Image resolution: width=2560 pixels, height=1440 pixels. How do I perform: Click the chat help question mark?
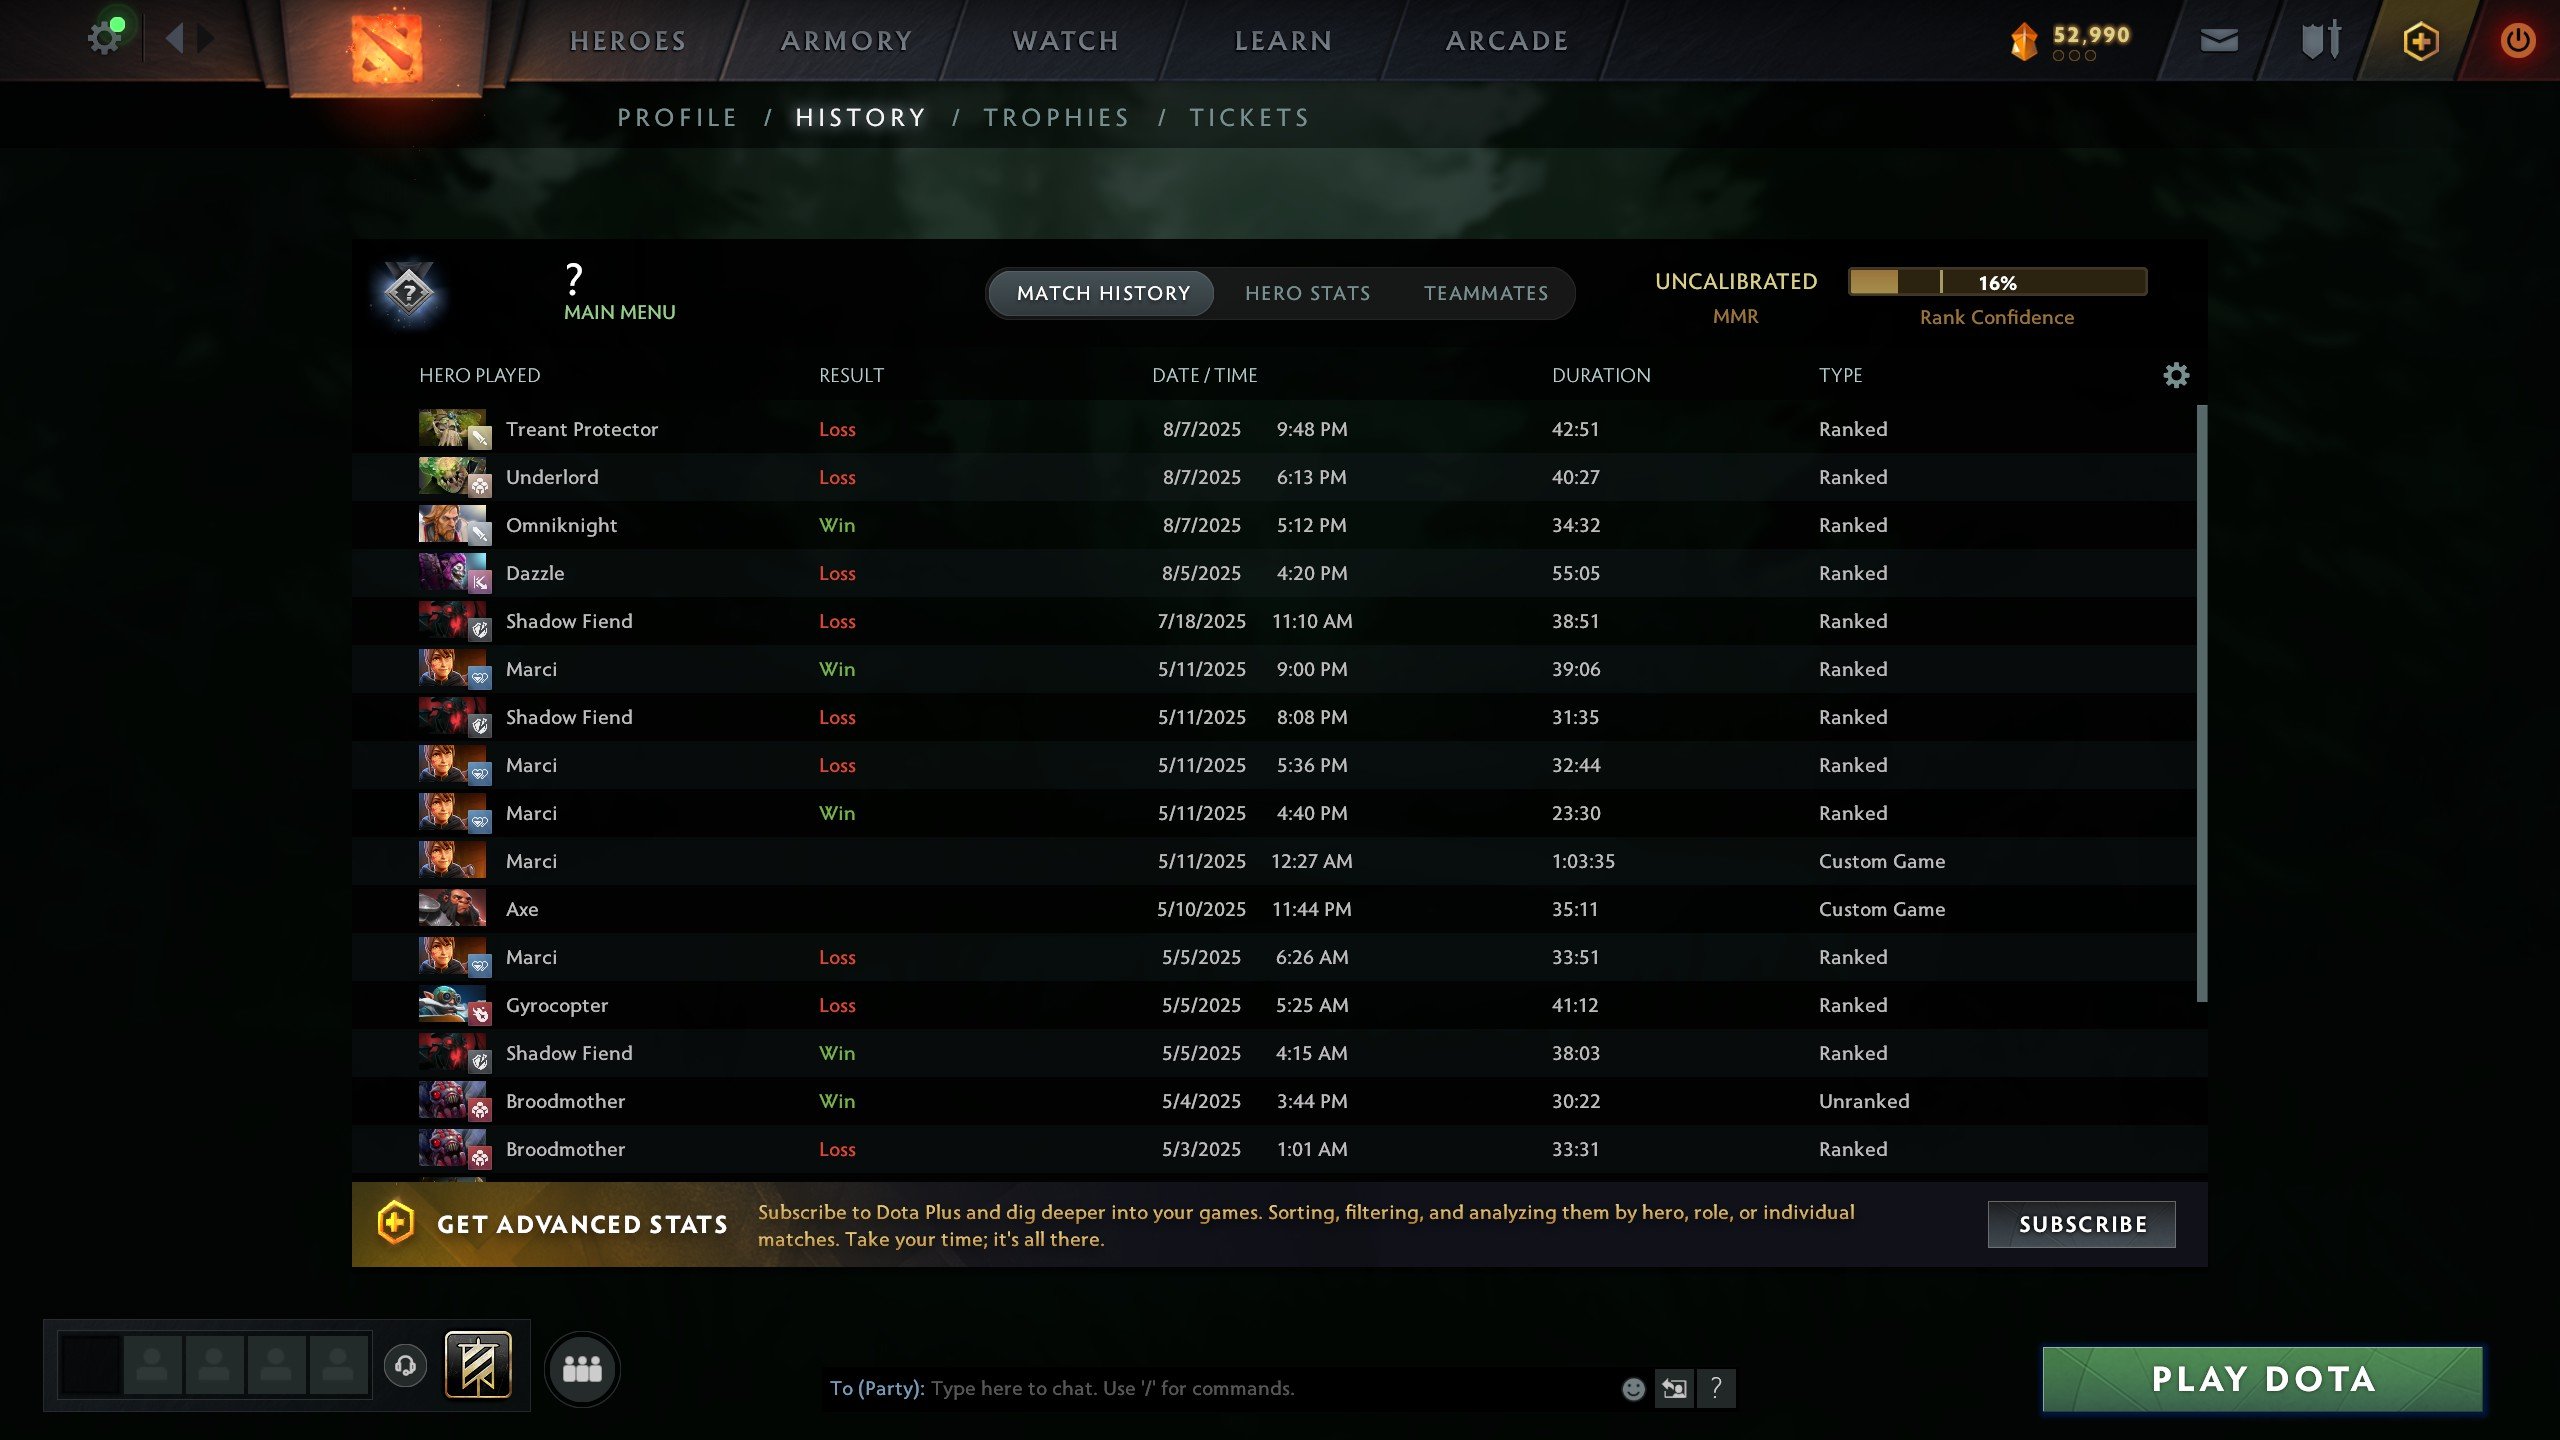1716,1388
